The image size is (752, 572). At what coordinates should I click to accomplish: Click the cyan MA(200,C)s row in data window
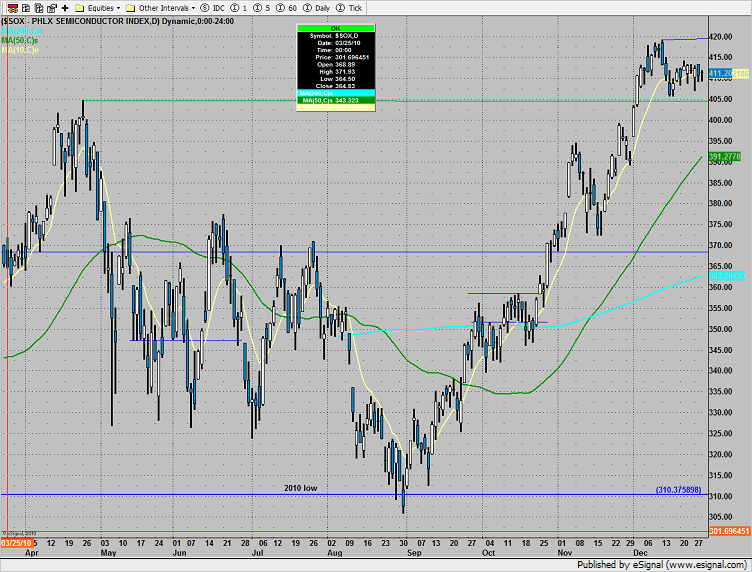tap(336, 93)
